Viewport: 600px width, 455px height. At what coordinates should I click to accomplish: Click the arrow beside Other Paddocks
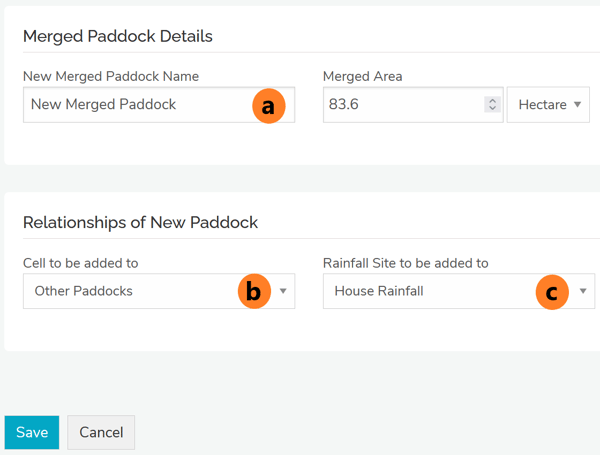tap(283, 291)
